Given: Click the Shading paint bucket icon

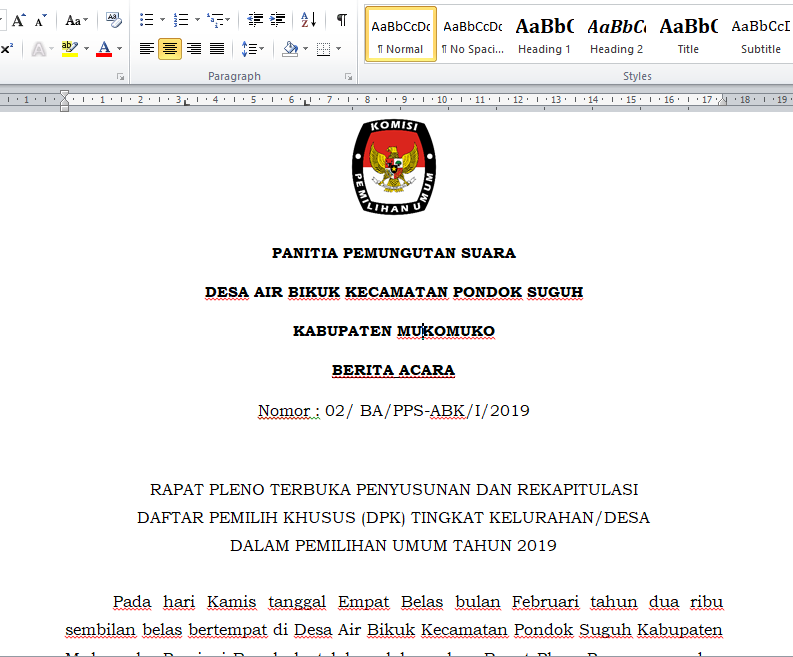Looking at the screenshot, I should click(290, 49).
